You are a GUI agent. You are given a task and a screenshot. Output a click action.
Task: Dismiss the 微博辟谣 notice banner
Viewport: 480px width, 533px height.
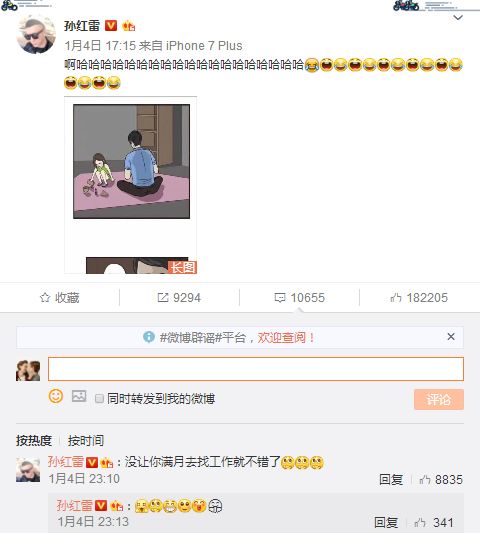point(451,337)
